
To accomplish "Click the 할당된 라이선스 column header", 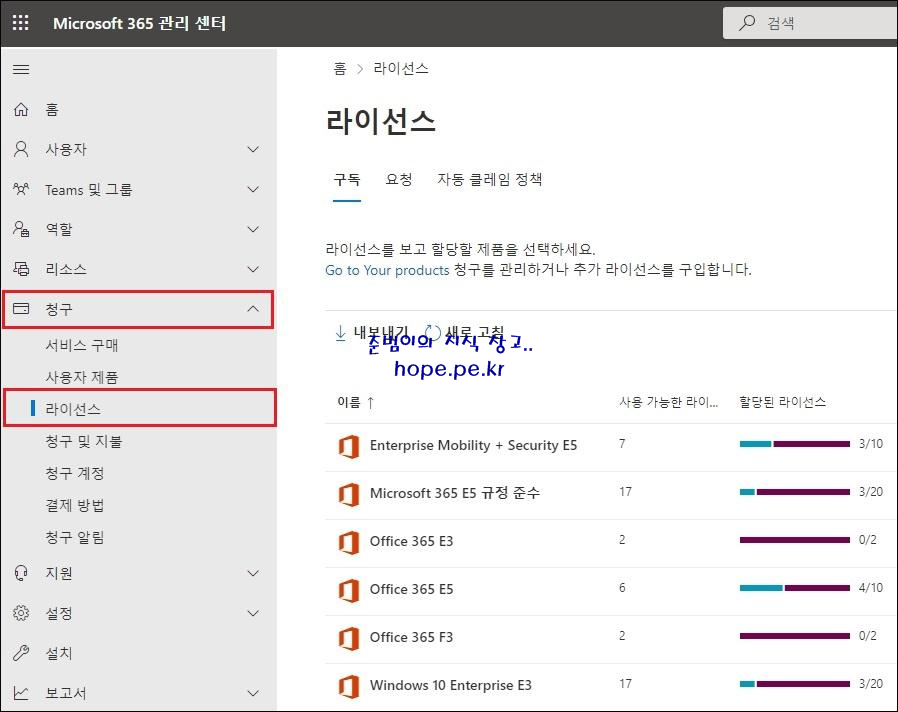I will [x=782, y=402].
